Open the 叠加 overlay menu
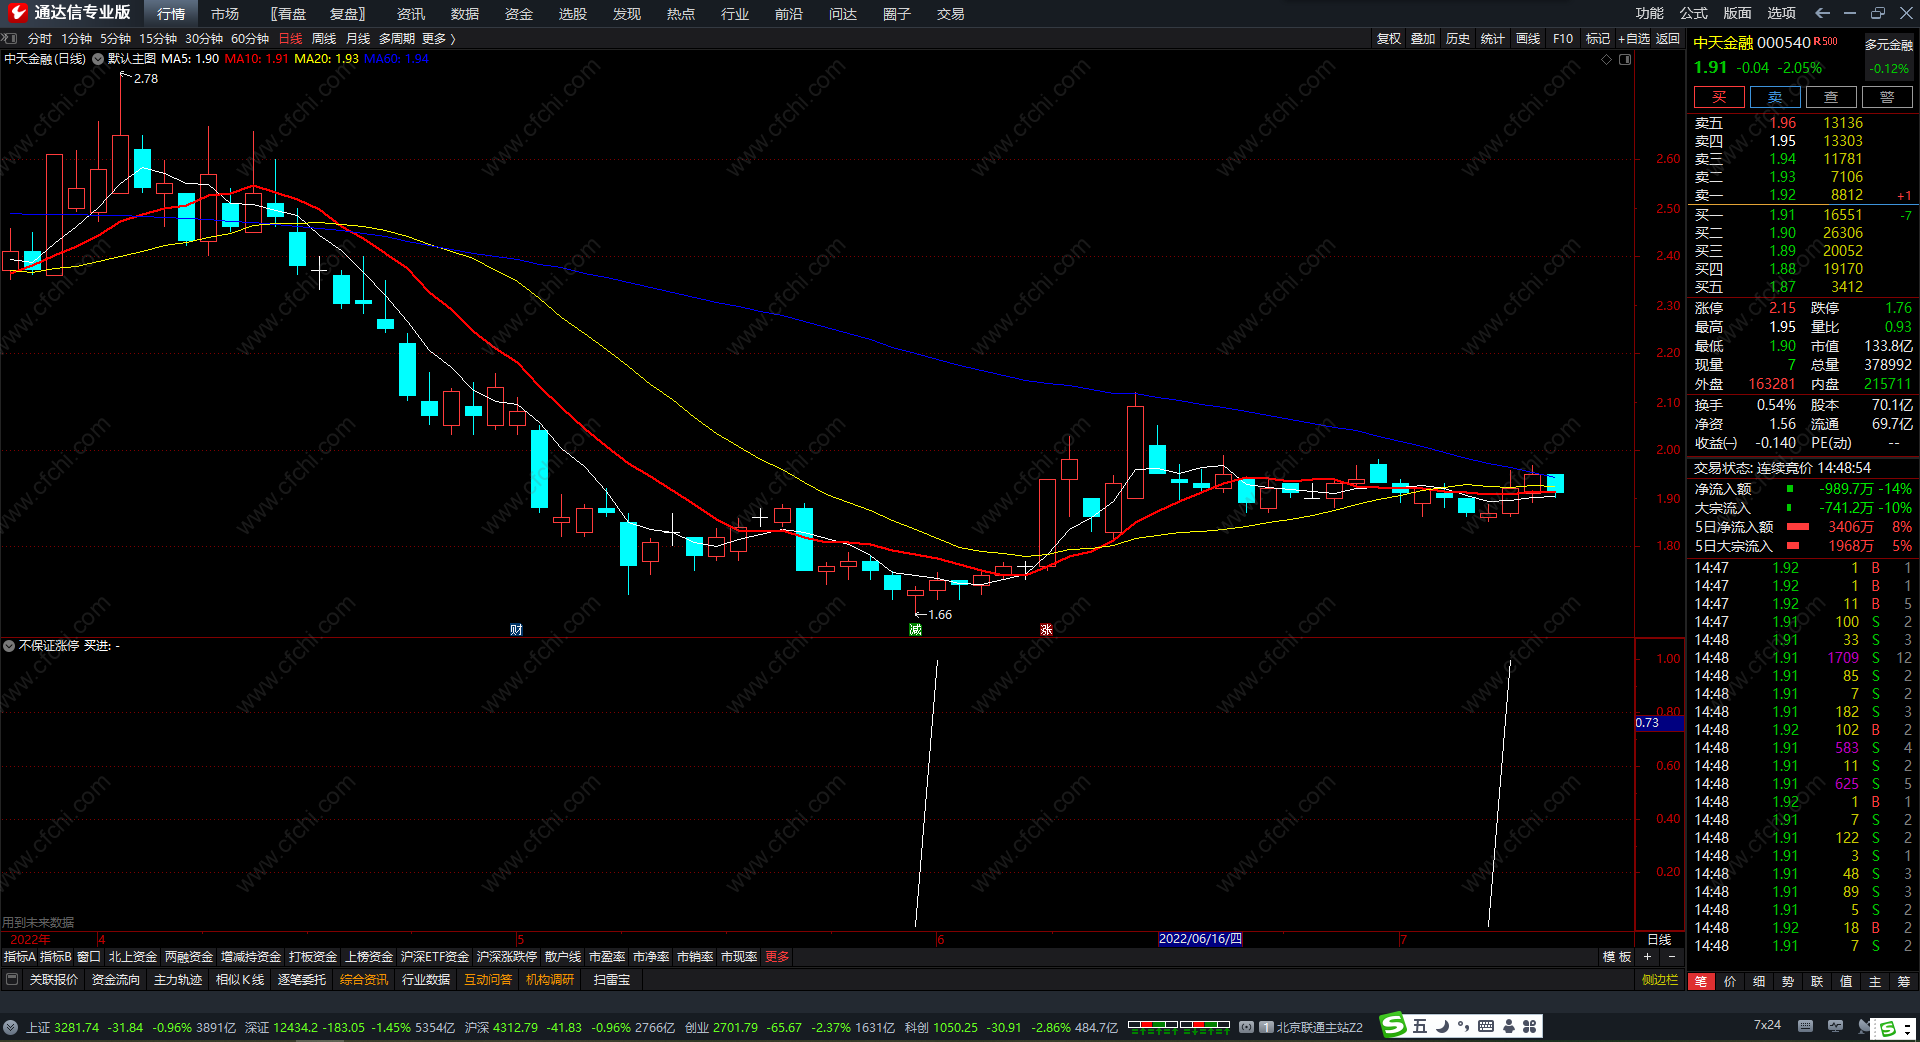This screenshot has width=1920, height=1042. pos(1423,39)
